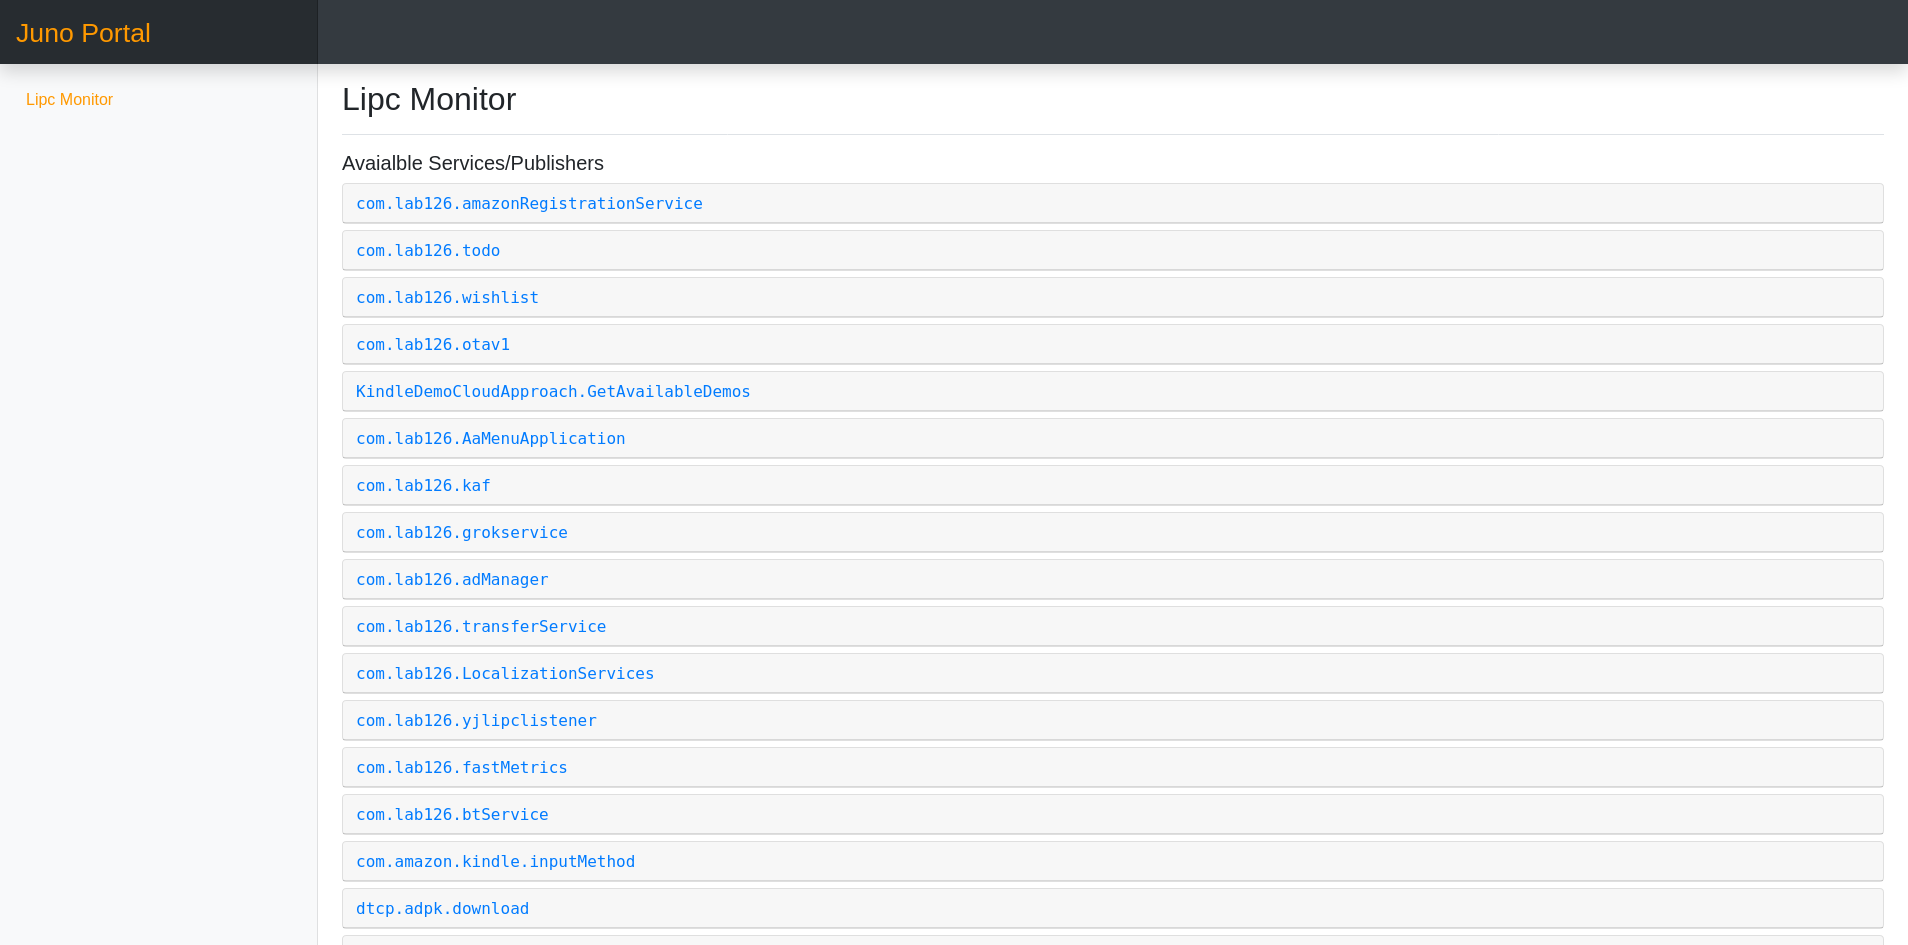The height and width of the screenshot is (945, 1908).
Task: Open com.lab126.amazonRegistrationService service
Action: tap(529, 204)
